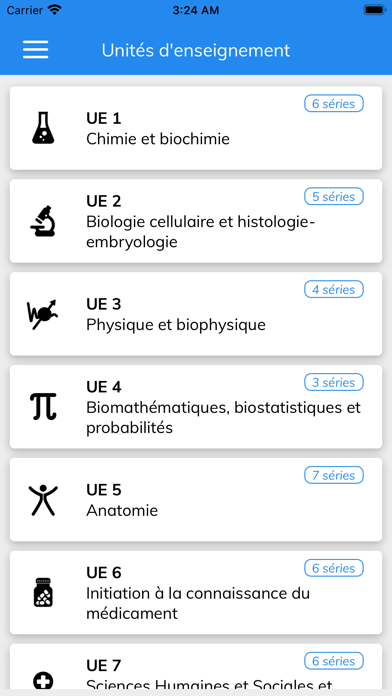Click the Unités d'enseignement header title
The image size is (392, 696).
coord(196,51)
